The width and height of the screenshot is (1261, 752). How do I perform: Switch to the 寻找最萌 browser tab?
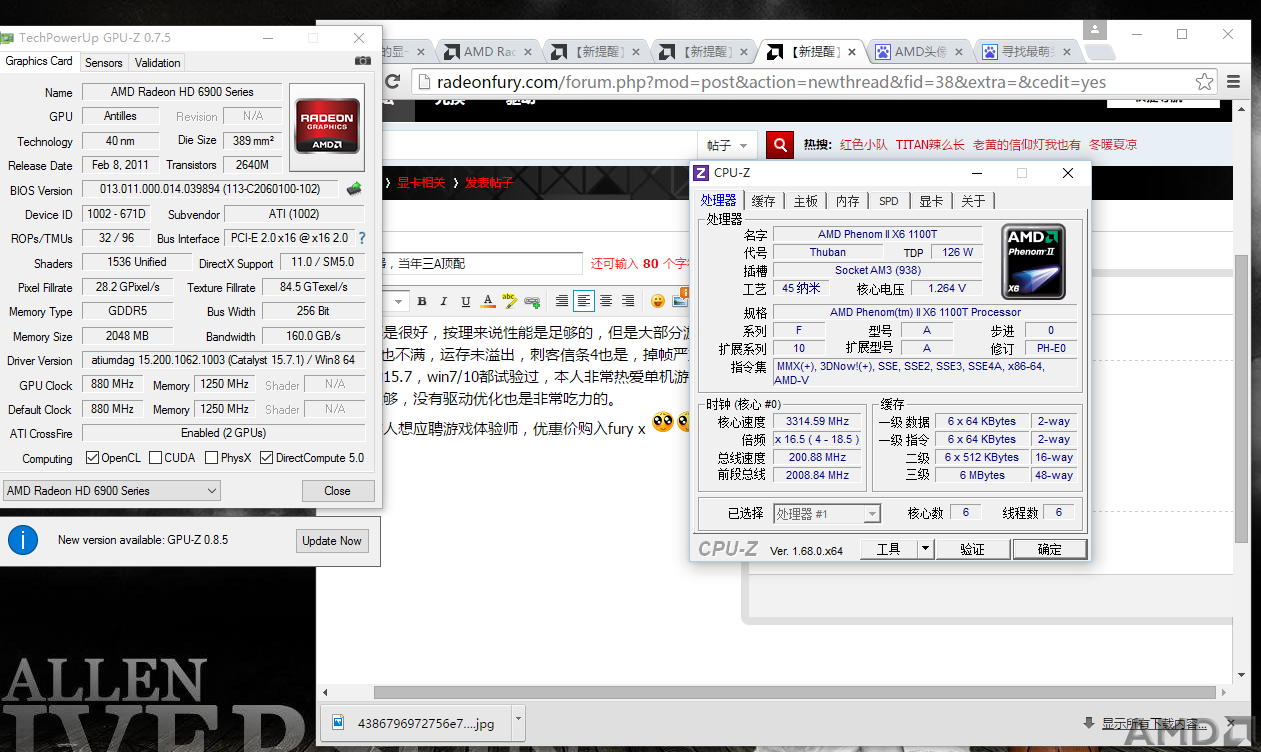coord(1025,52)
